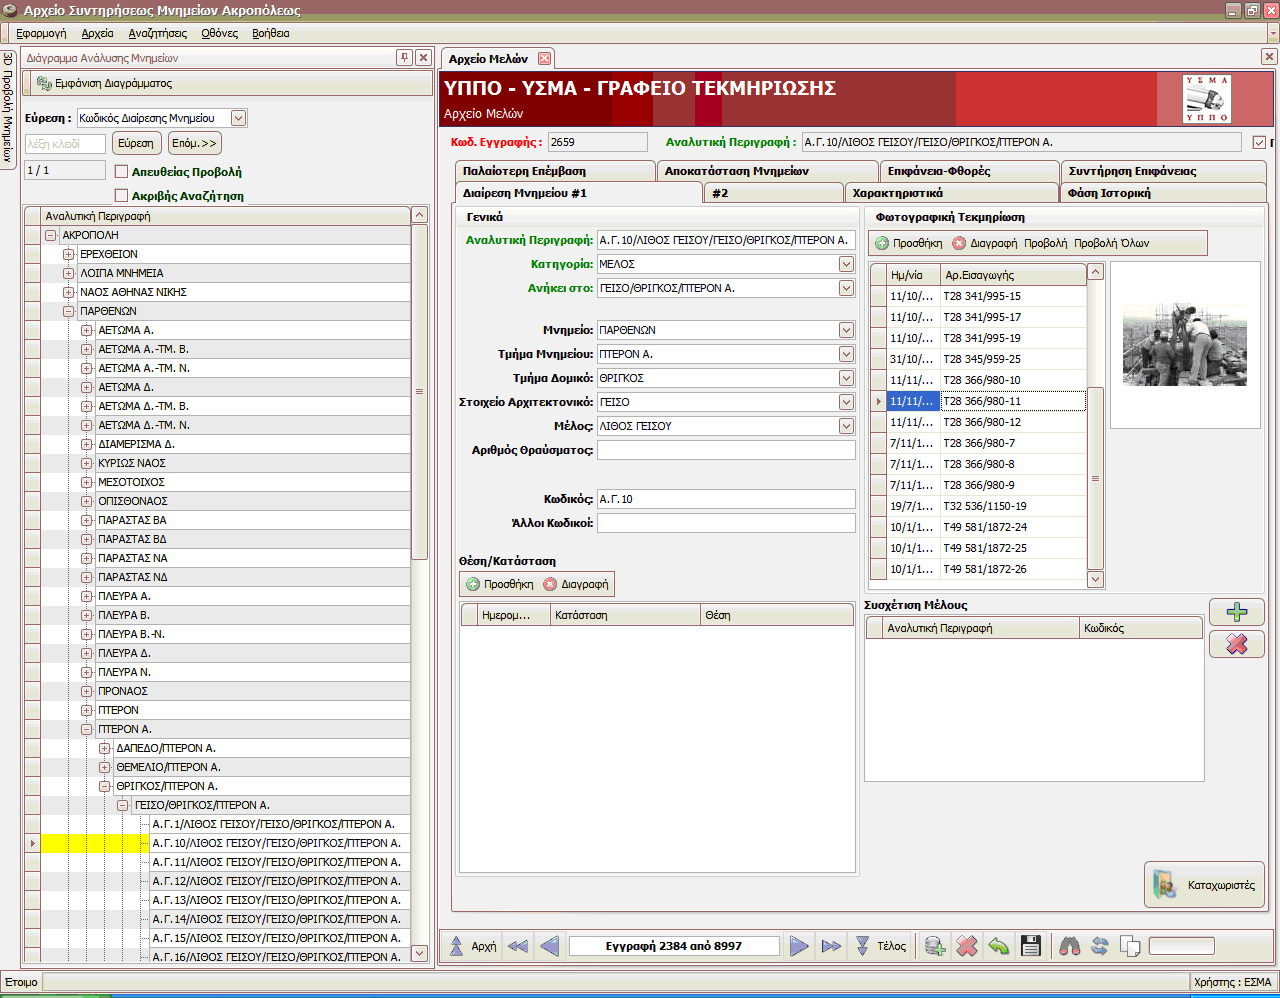
Task: Open Οθόνες menu
Action: tap(219, 33)
